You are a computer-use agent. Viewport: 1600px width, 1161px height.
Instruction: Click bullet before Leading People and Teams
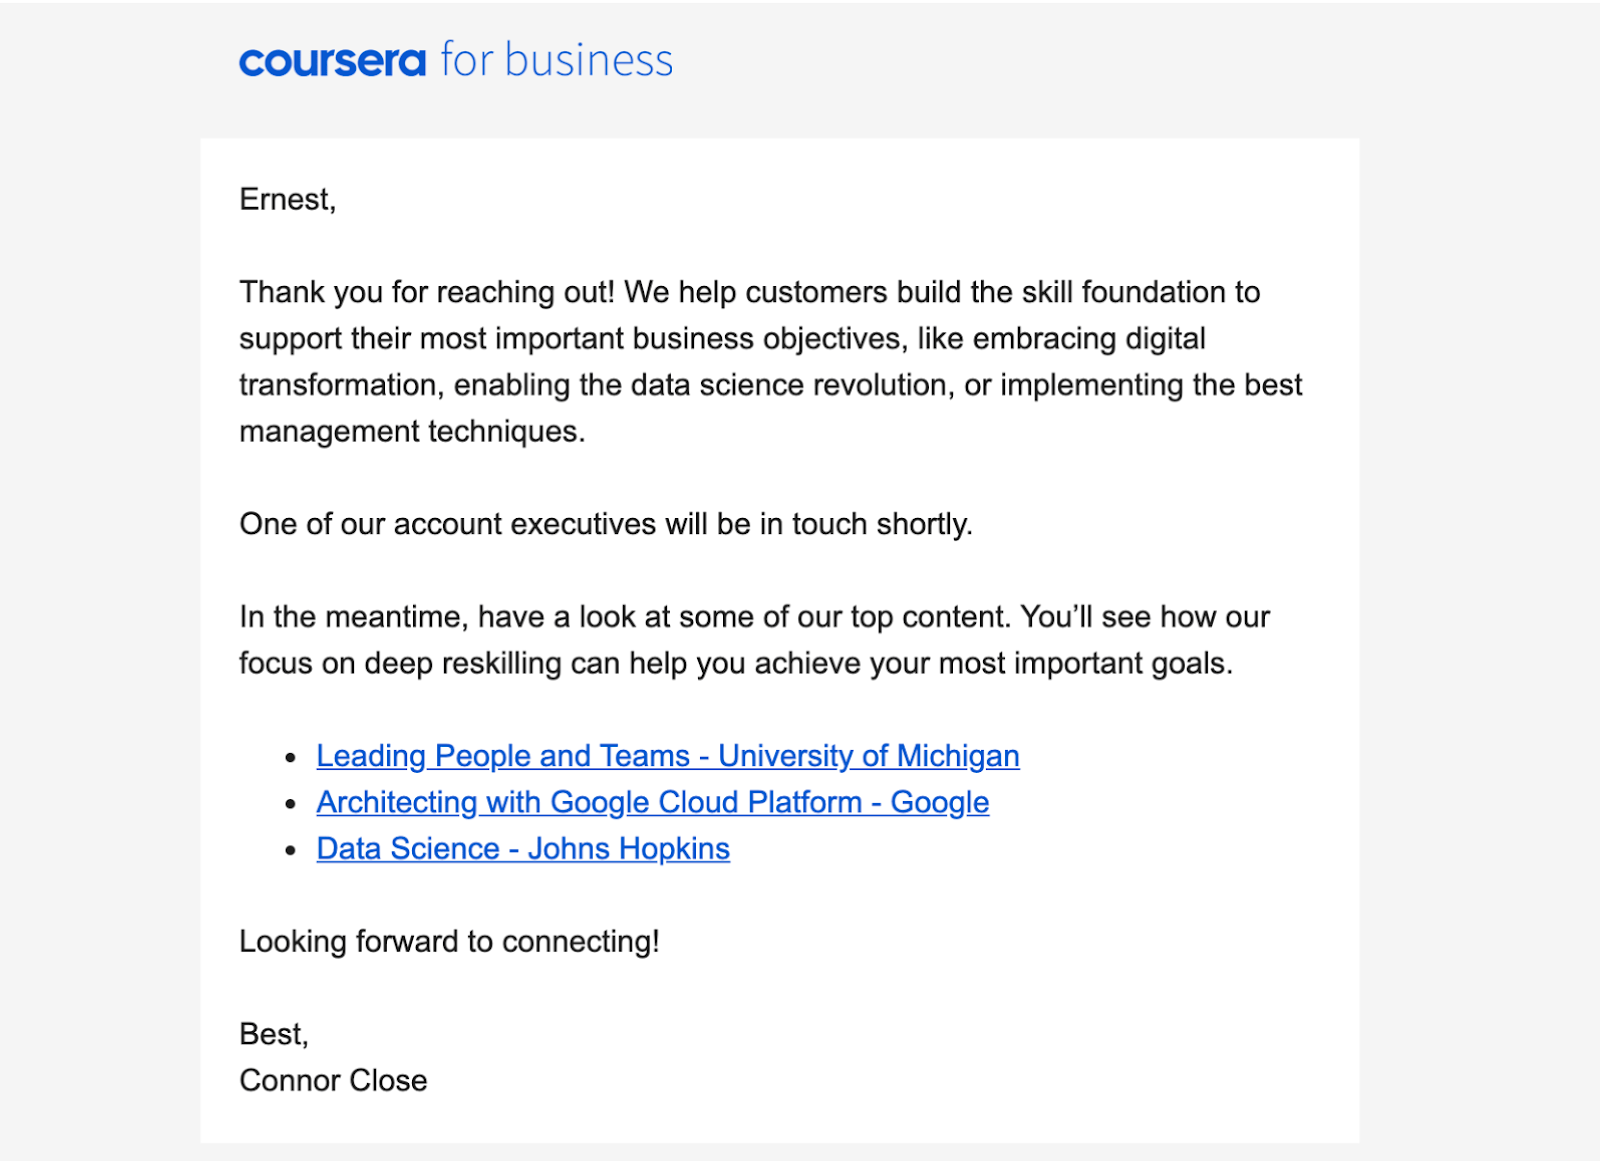coord(291,758)
